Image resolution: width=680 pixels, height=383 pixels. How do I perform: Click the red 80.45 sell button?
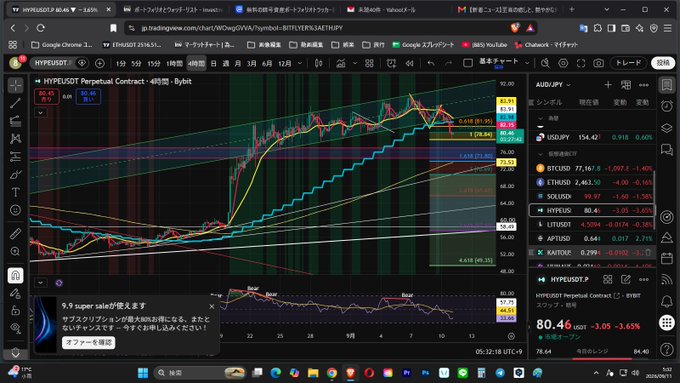(x=46, y=96)
